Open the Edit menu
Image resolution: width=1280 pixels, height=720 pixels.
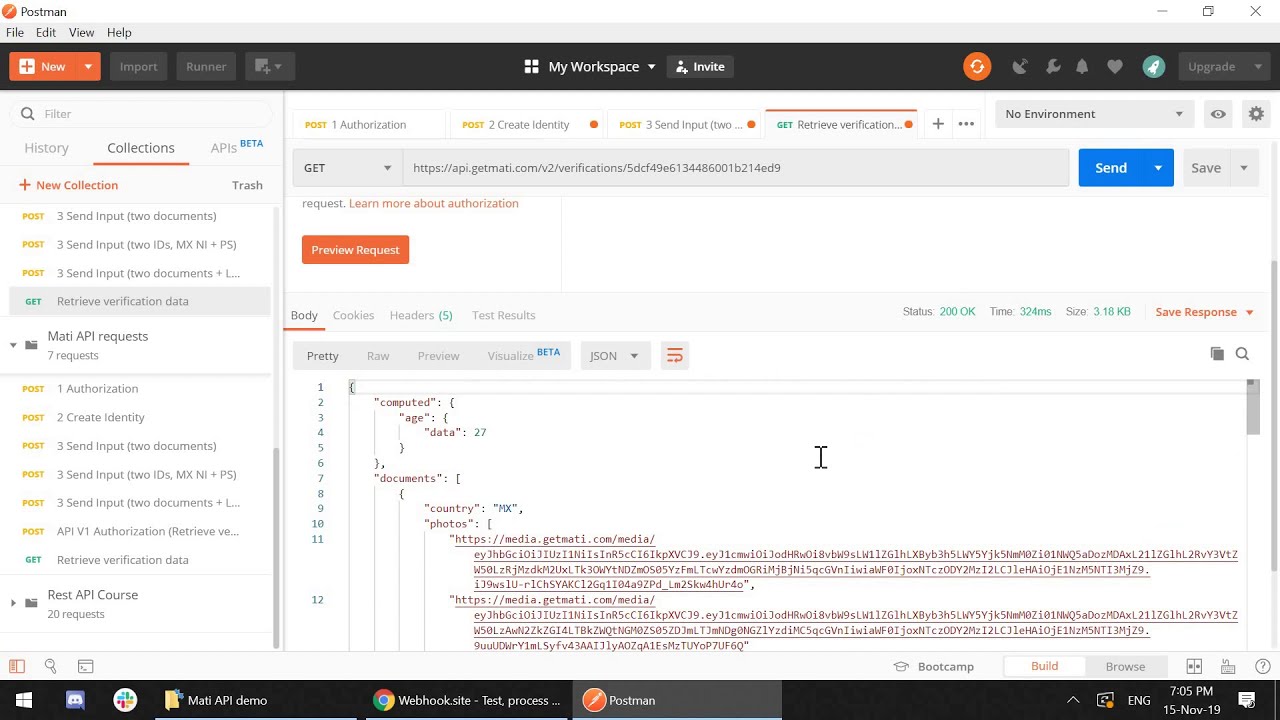[x=46, y=33]
